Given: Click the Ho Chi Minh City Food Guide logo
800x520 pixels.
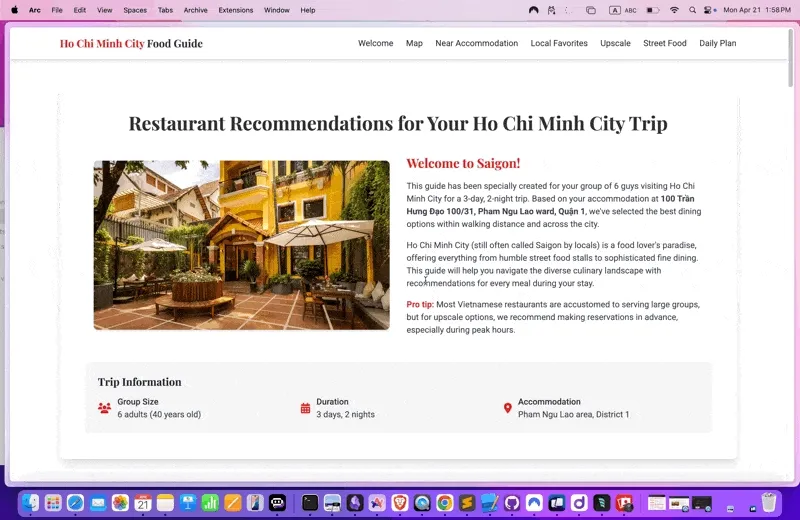Looking at the screenshot, I should (131, 43).
